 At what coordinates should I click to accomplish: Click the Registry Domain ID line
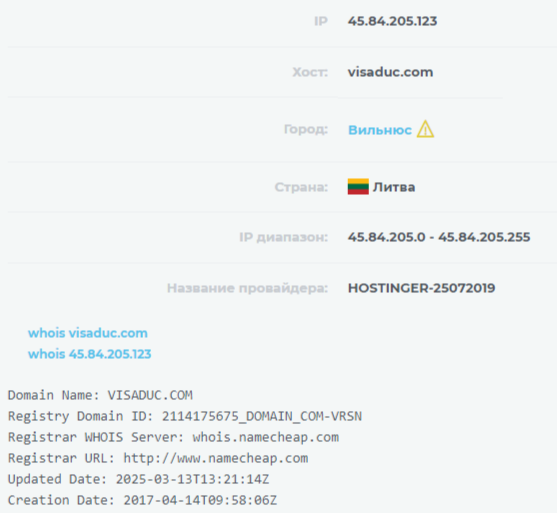(185, 416)
